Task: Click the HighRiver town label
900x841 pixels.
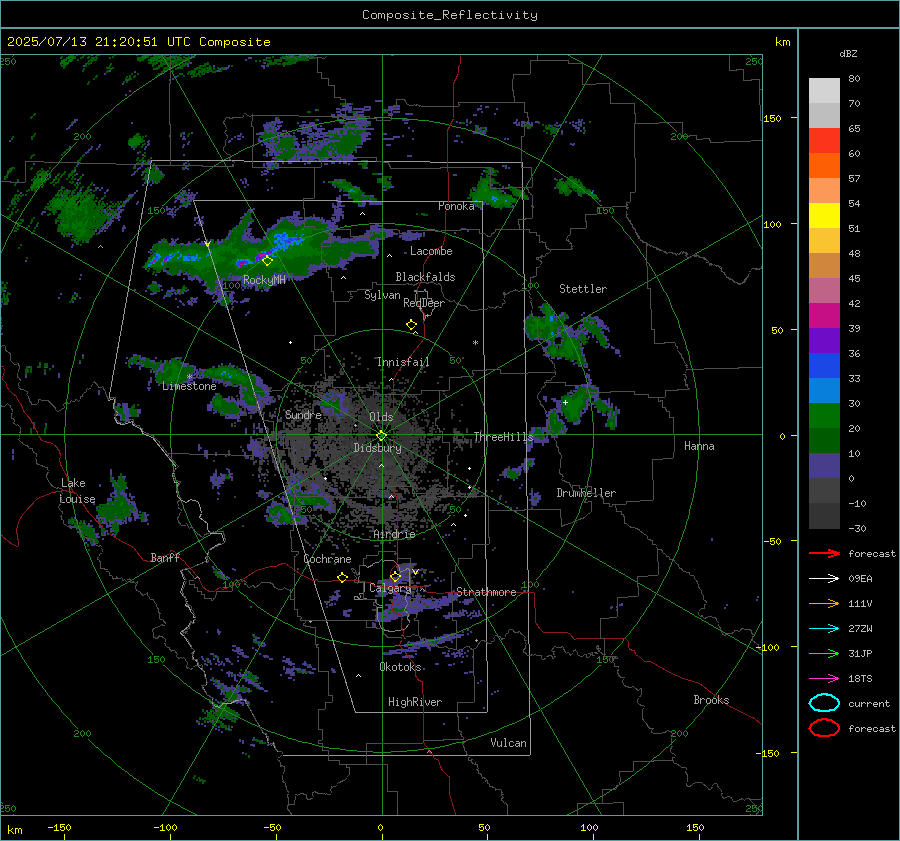Action: [415, 702]
